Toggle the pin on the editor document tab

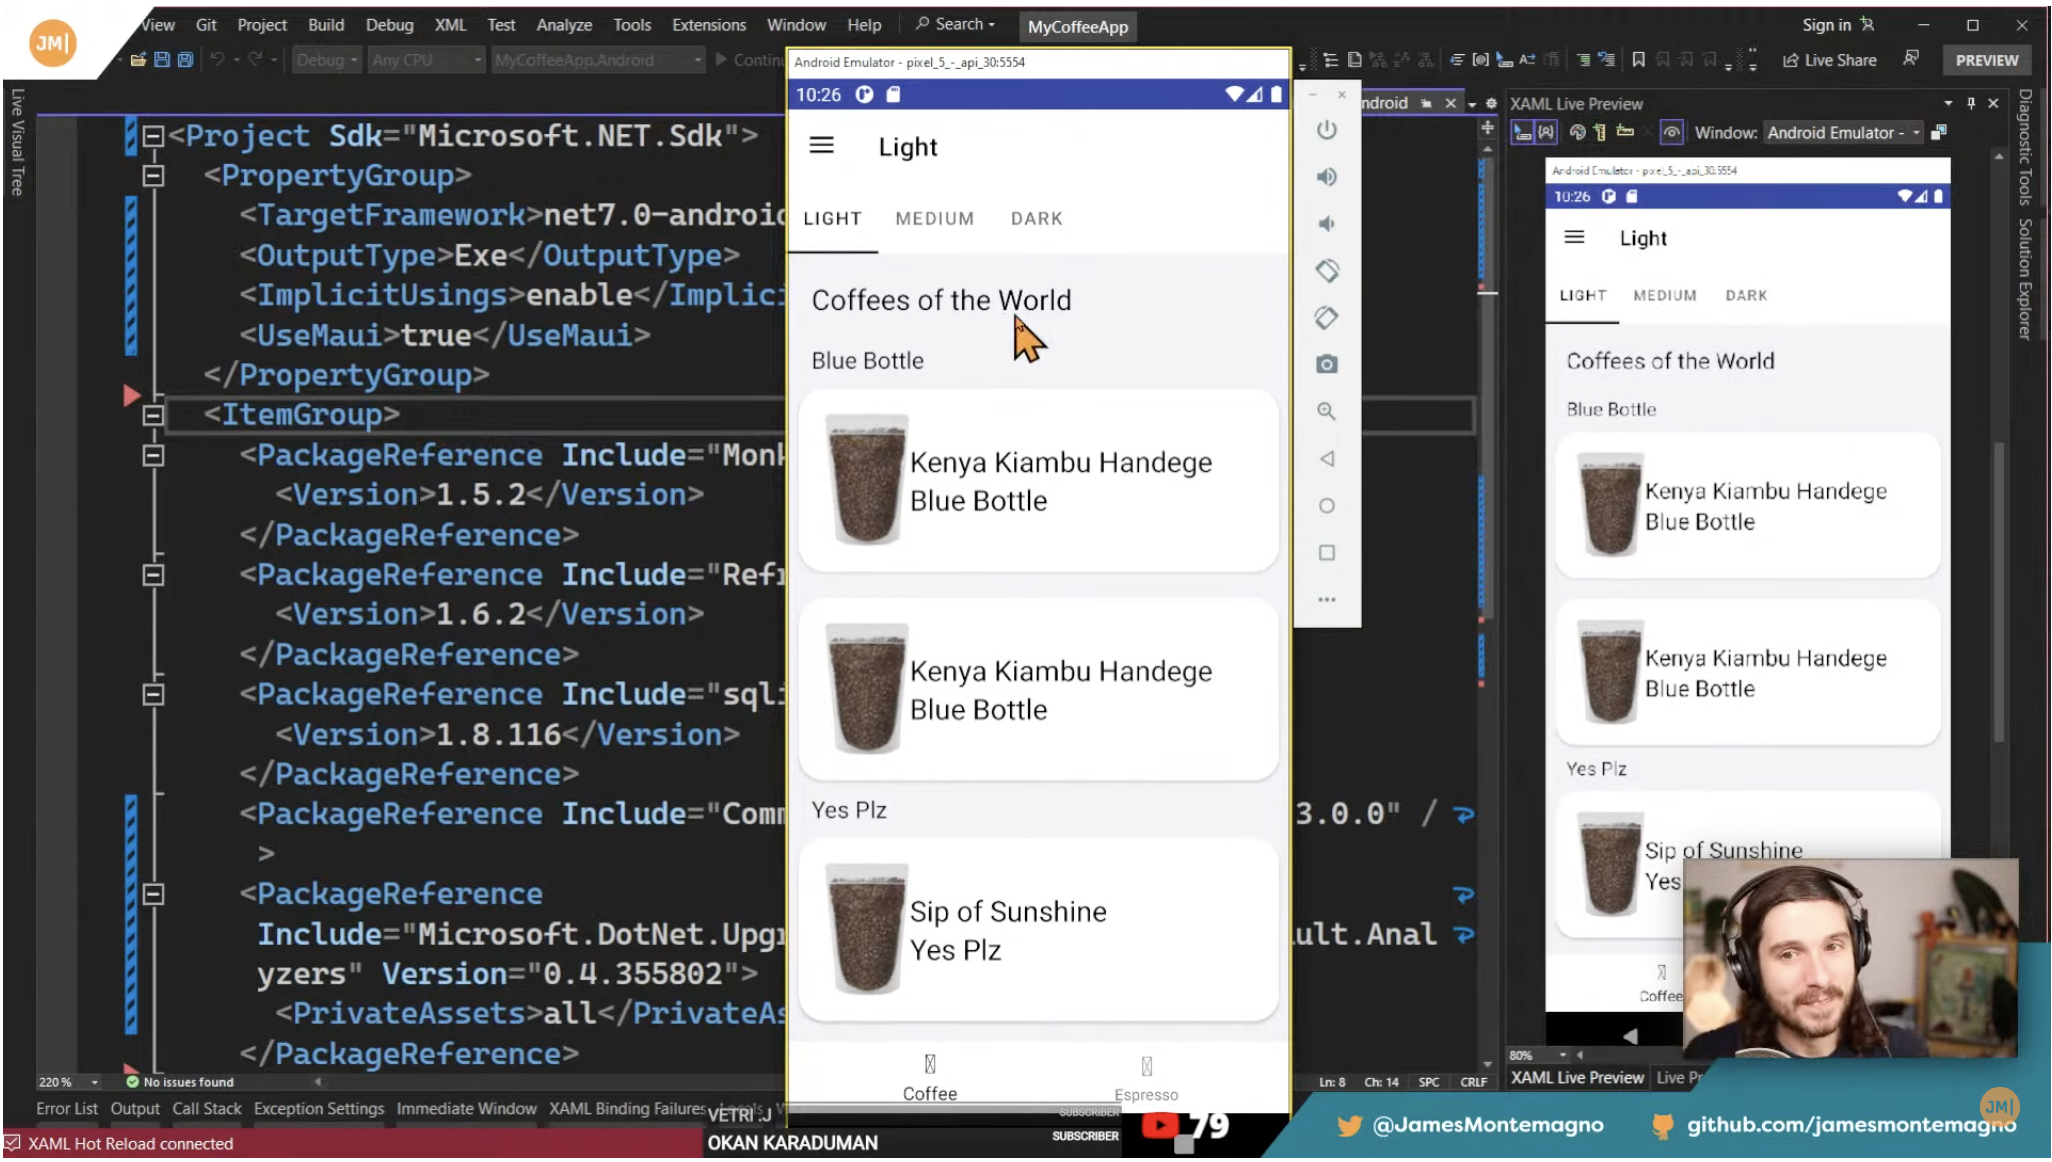(x=1427, y=103)
